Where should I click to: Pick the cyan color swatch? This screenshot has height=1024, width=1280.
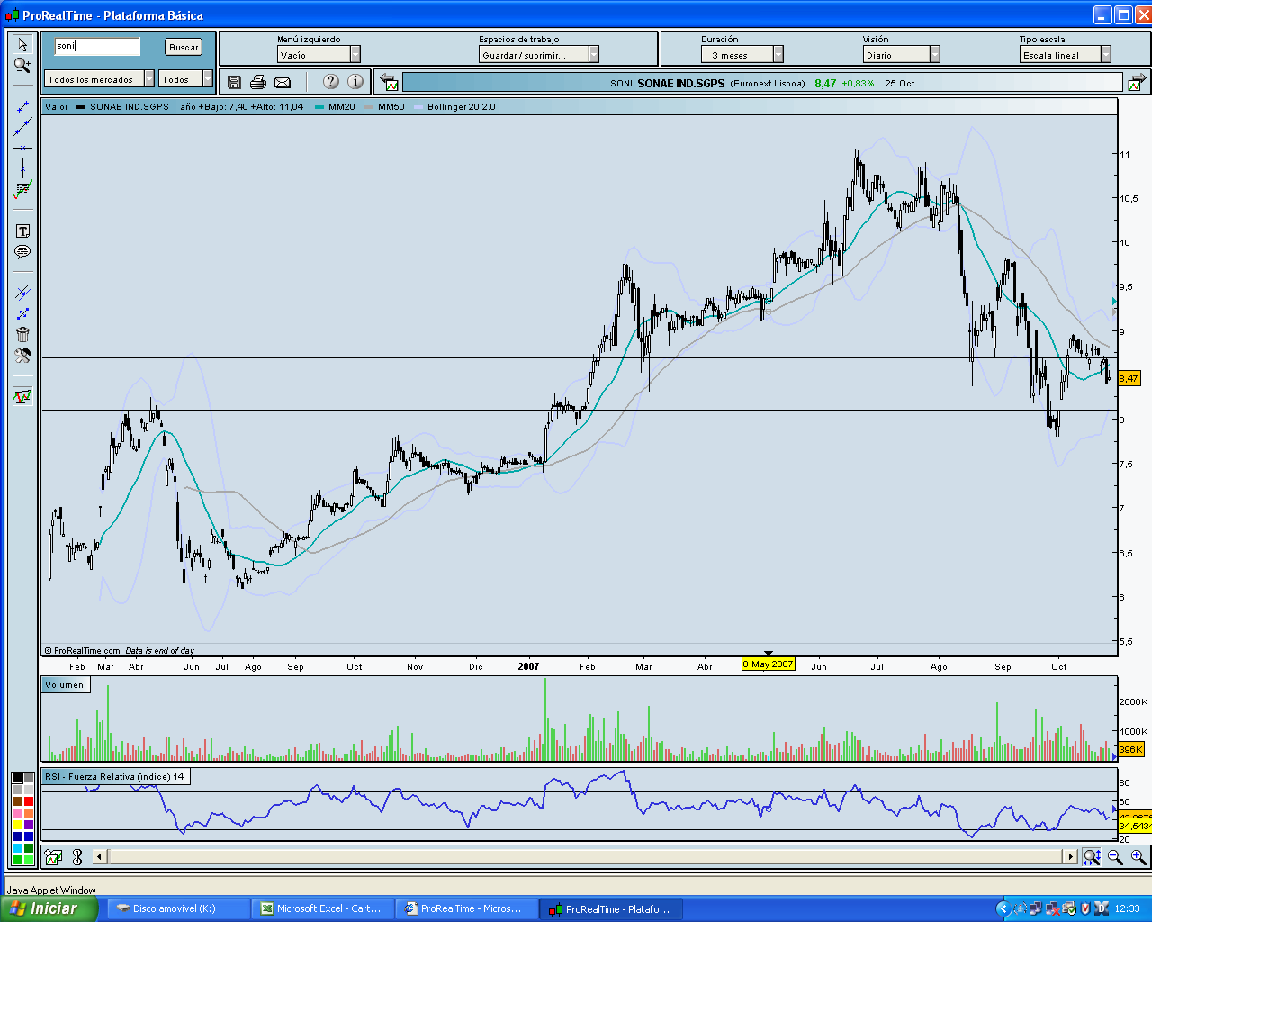coord(17,847)
